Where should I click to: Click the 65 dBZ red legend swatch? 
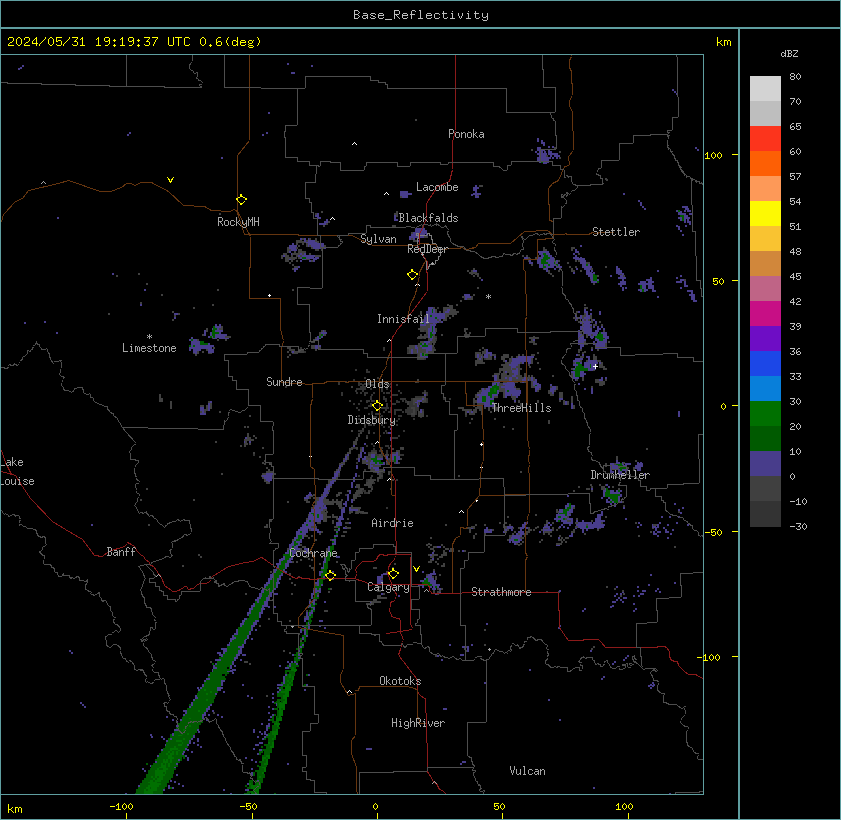[765, 139]
